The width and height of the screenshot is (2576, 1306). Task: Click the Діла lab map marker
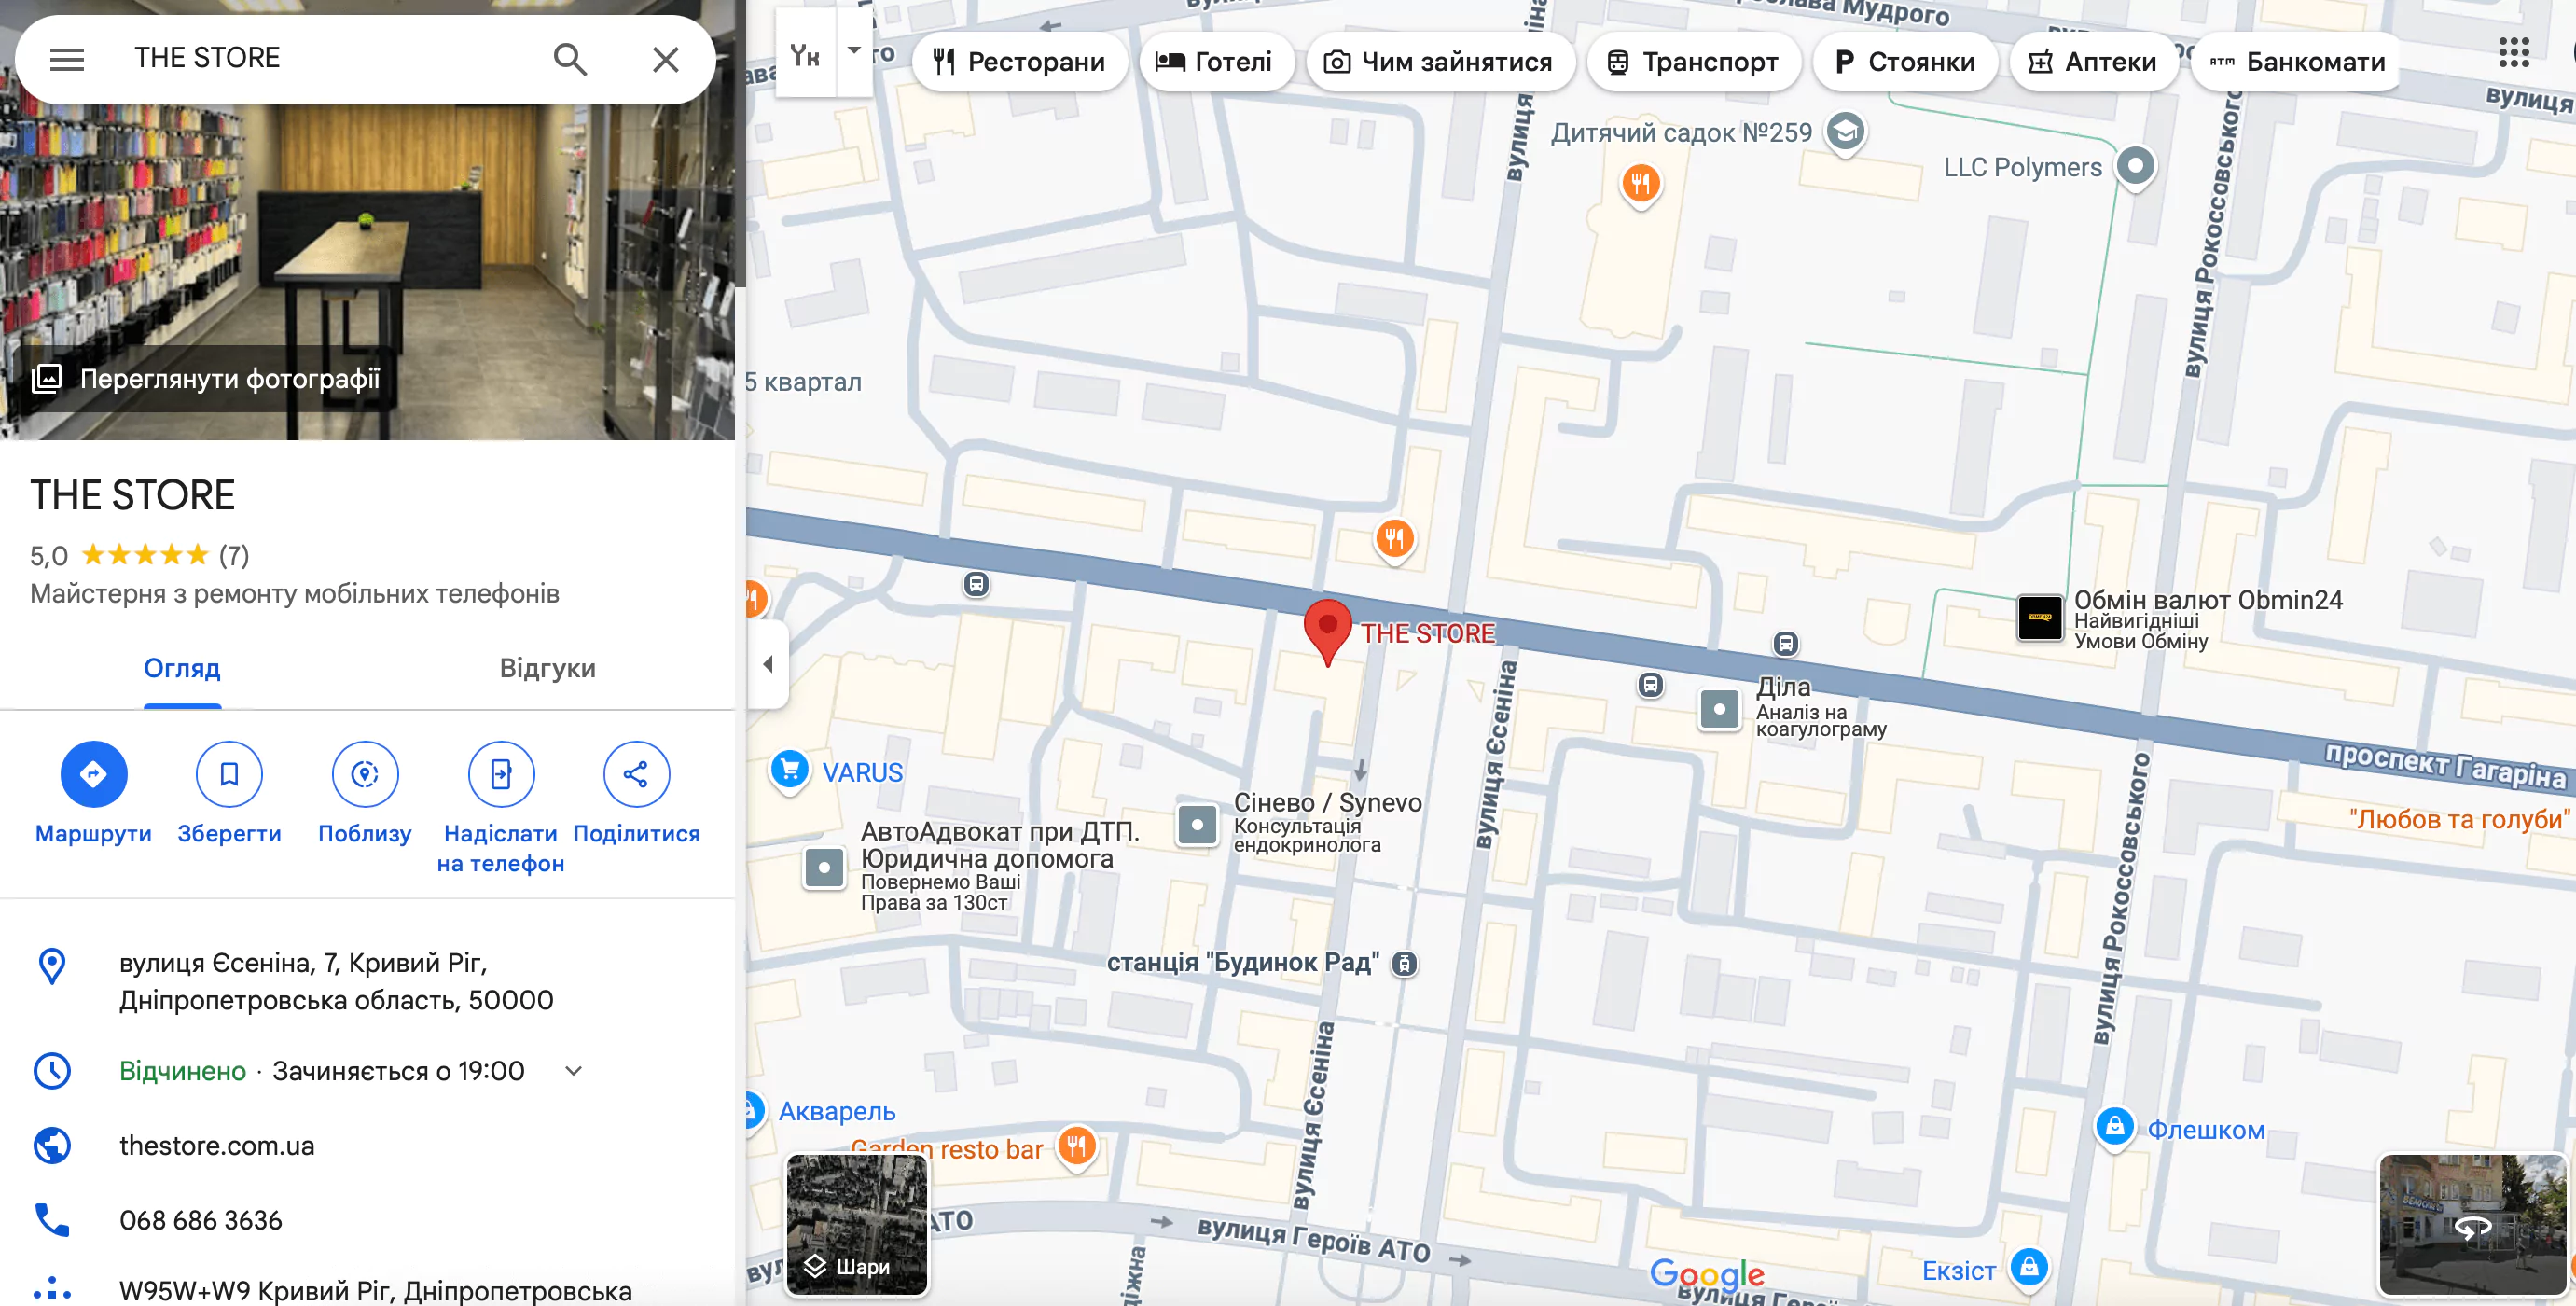[x=1719, y=710]
